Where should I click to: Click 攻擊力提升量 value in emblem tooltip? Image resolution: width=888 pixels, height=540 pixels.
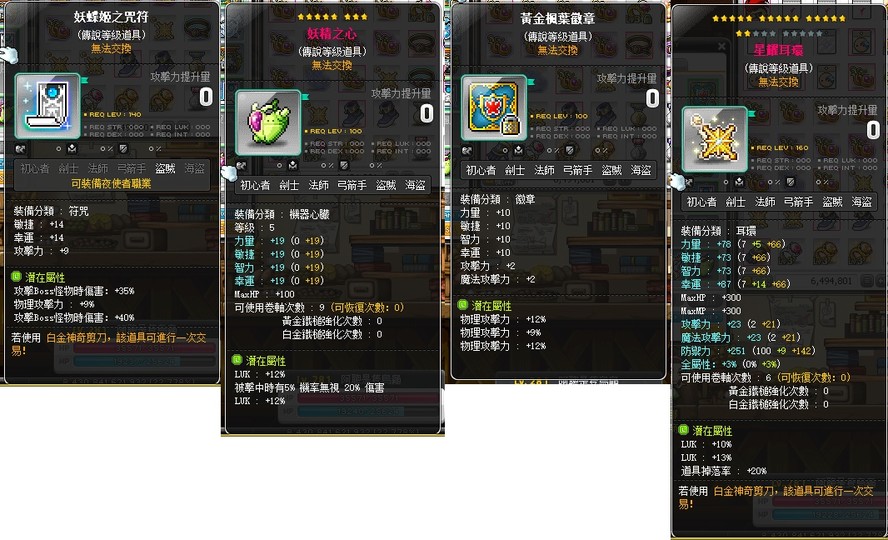click(x=652, y=98)
